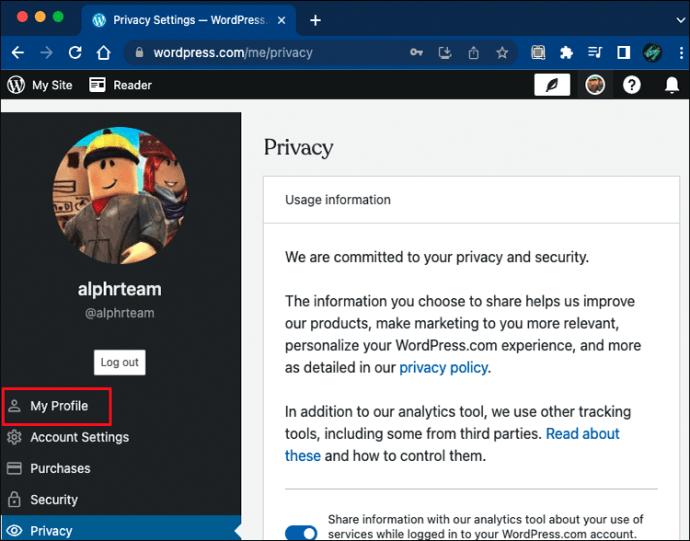
Task: Click the share icon in the address bar
Action: pos(473,53)
